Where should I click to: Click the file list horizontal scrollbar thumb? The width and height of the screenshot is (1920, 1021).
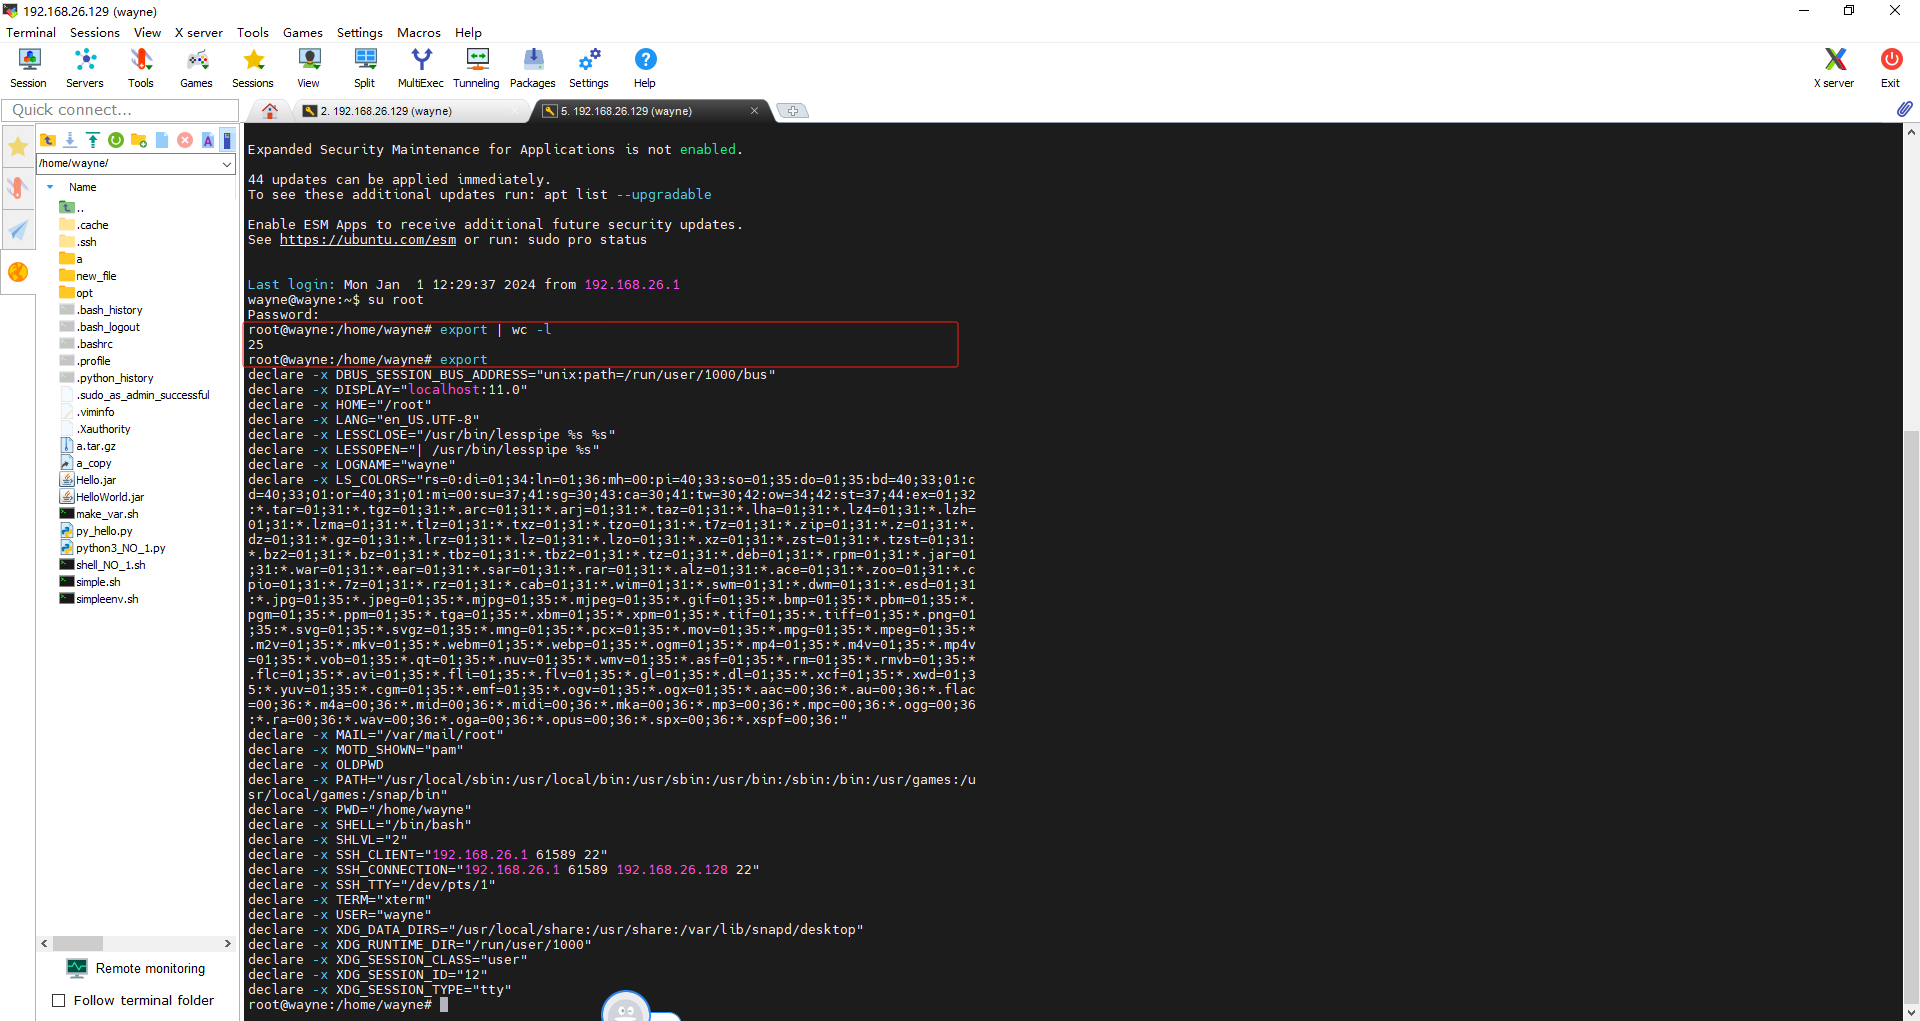click(78, 943)
